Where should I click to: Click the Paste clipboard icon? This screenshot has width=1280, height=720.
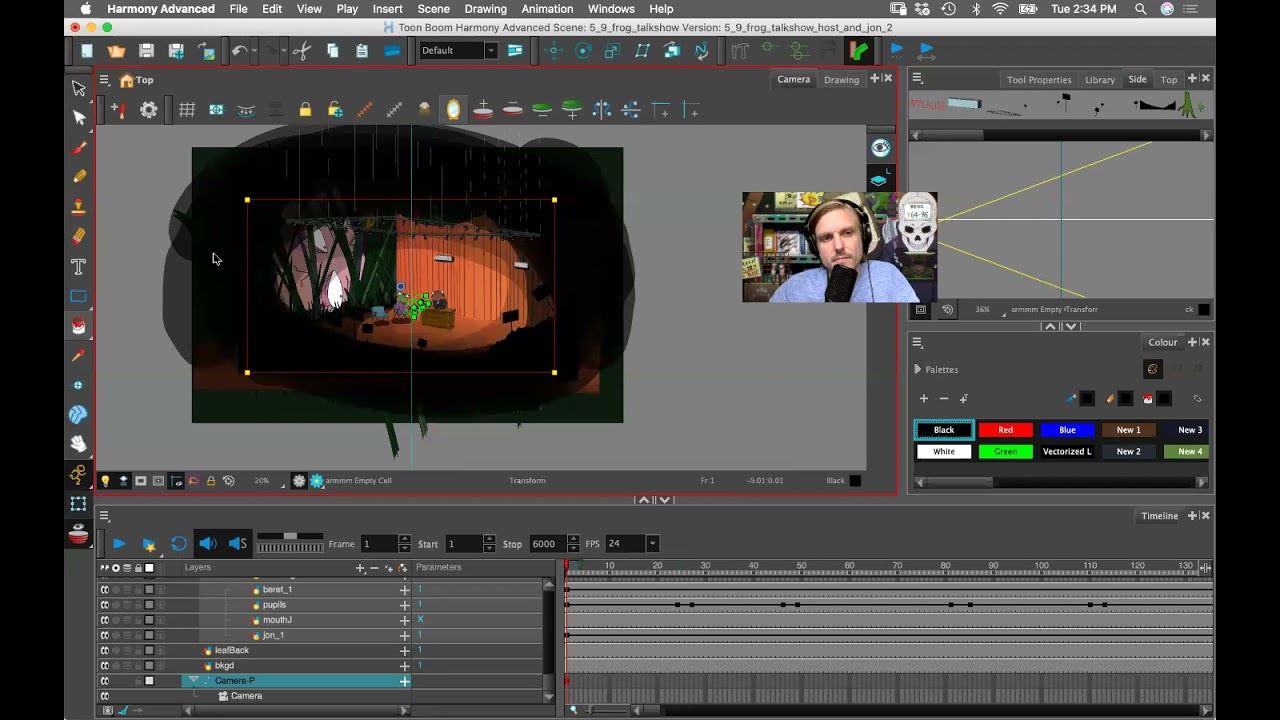coord(362,50)
